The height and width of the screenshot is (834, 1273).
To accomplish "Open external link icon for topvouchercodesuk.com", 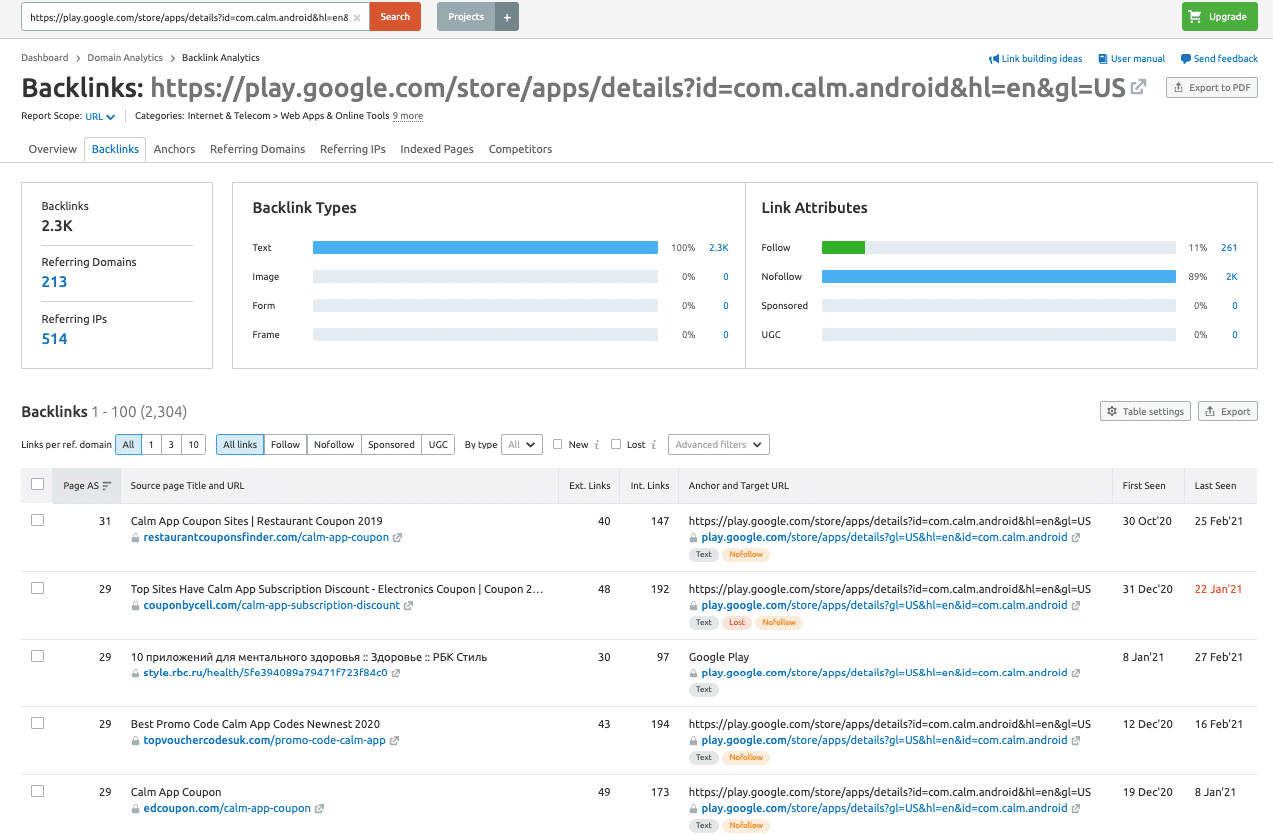I will tap(394, 741).
